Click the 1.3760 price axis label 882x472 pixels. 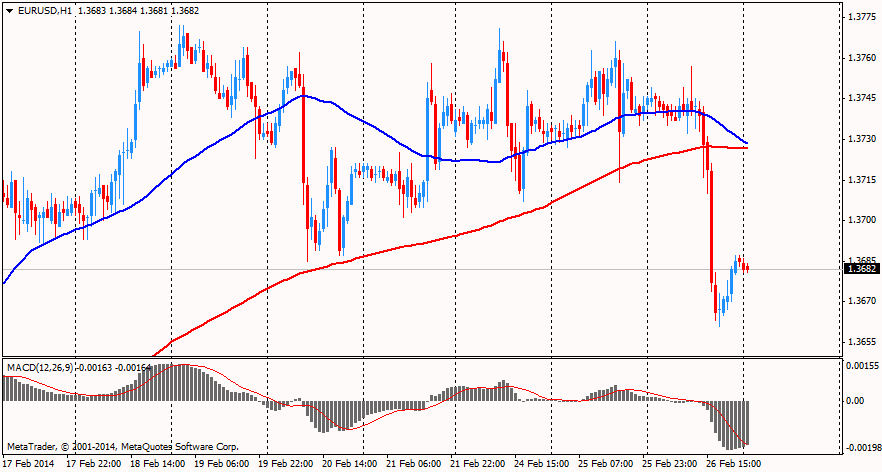863,58
